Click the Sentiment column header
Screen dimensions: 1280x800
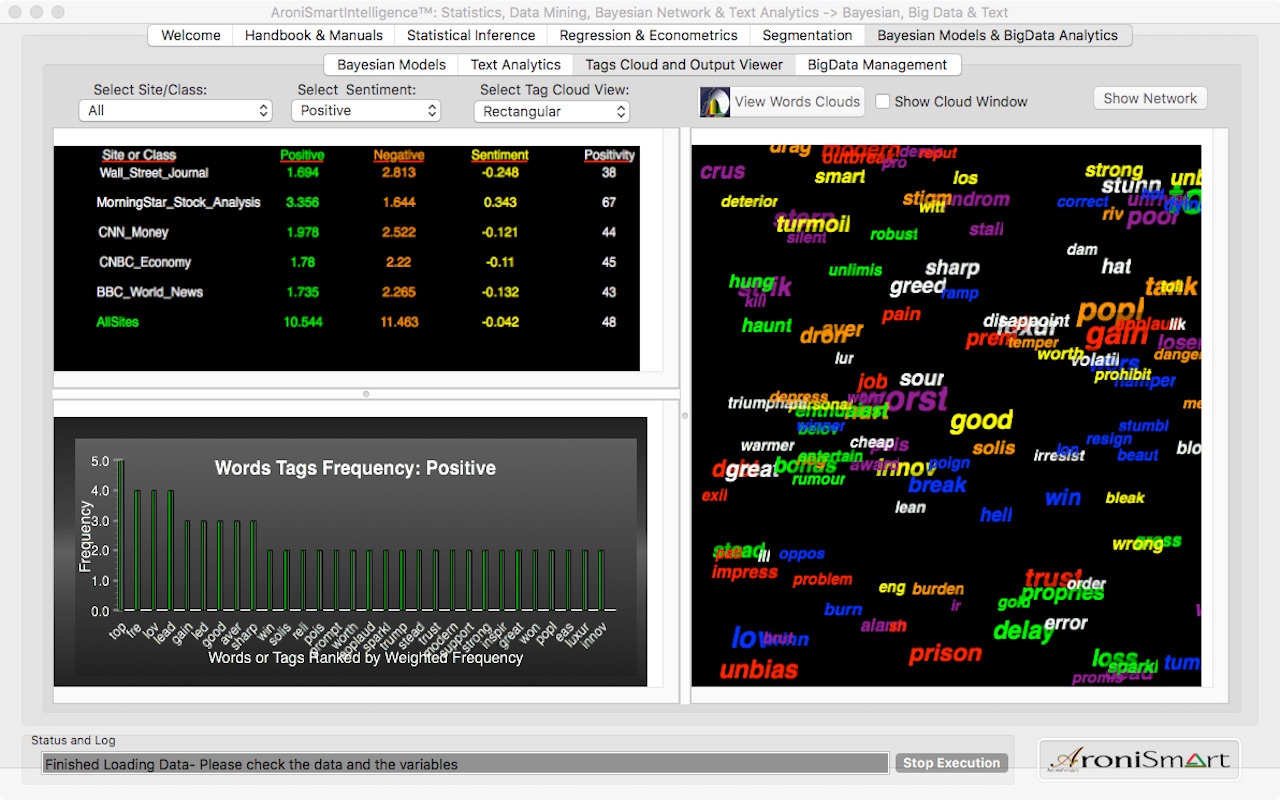click(x=500, y=155)
